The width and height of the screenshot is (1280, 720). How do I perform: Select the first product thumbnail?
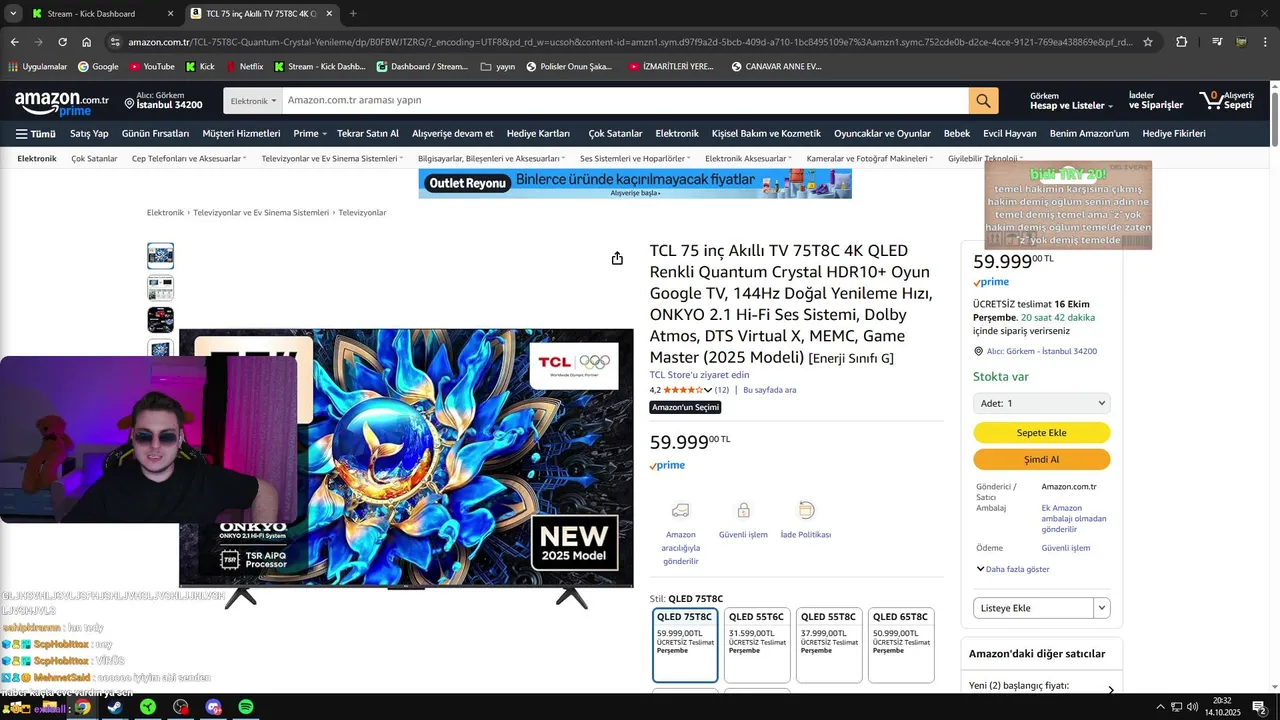point(160,256)
